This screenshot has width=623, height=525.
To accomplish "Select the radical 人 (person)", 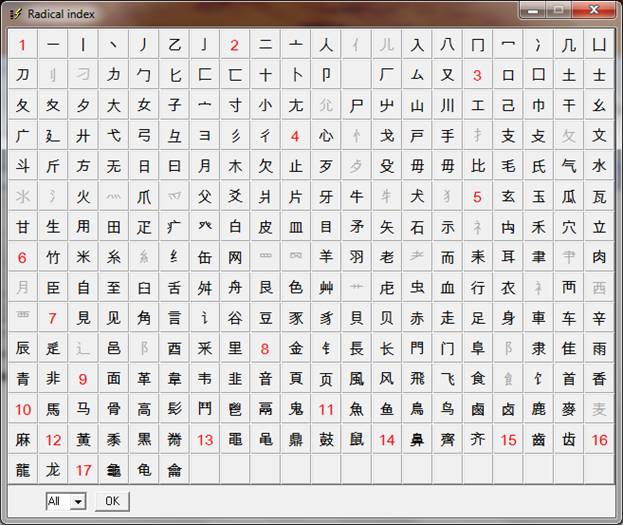I will coord(326,44).
